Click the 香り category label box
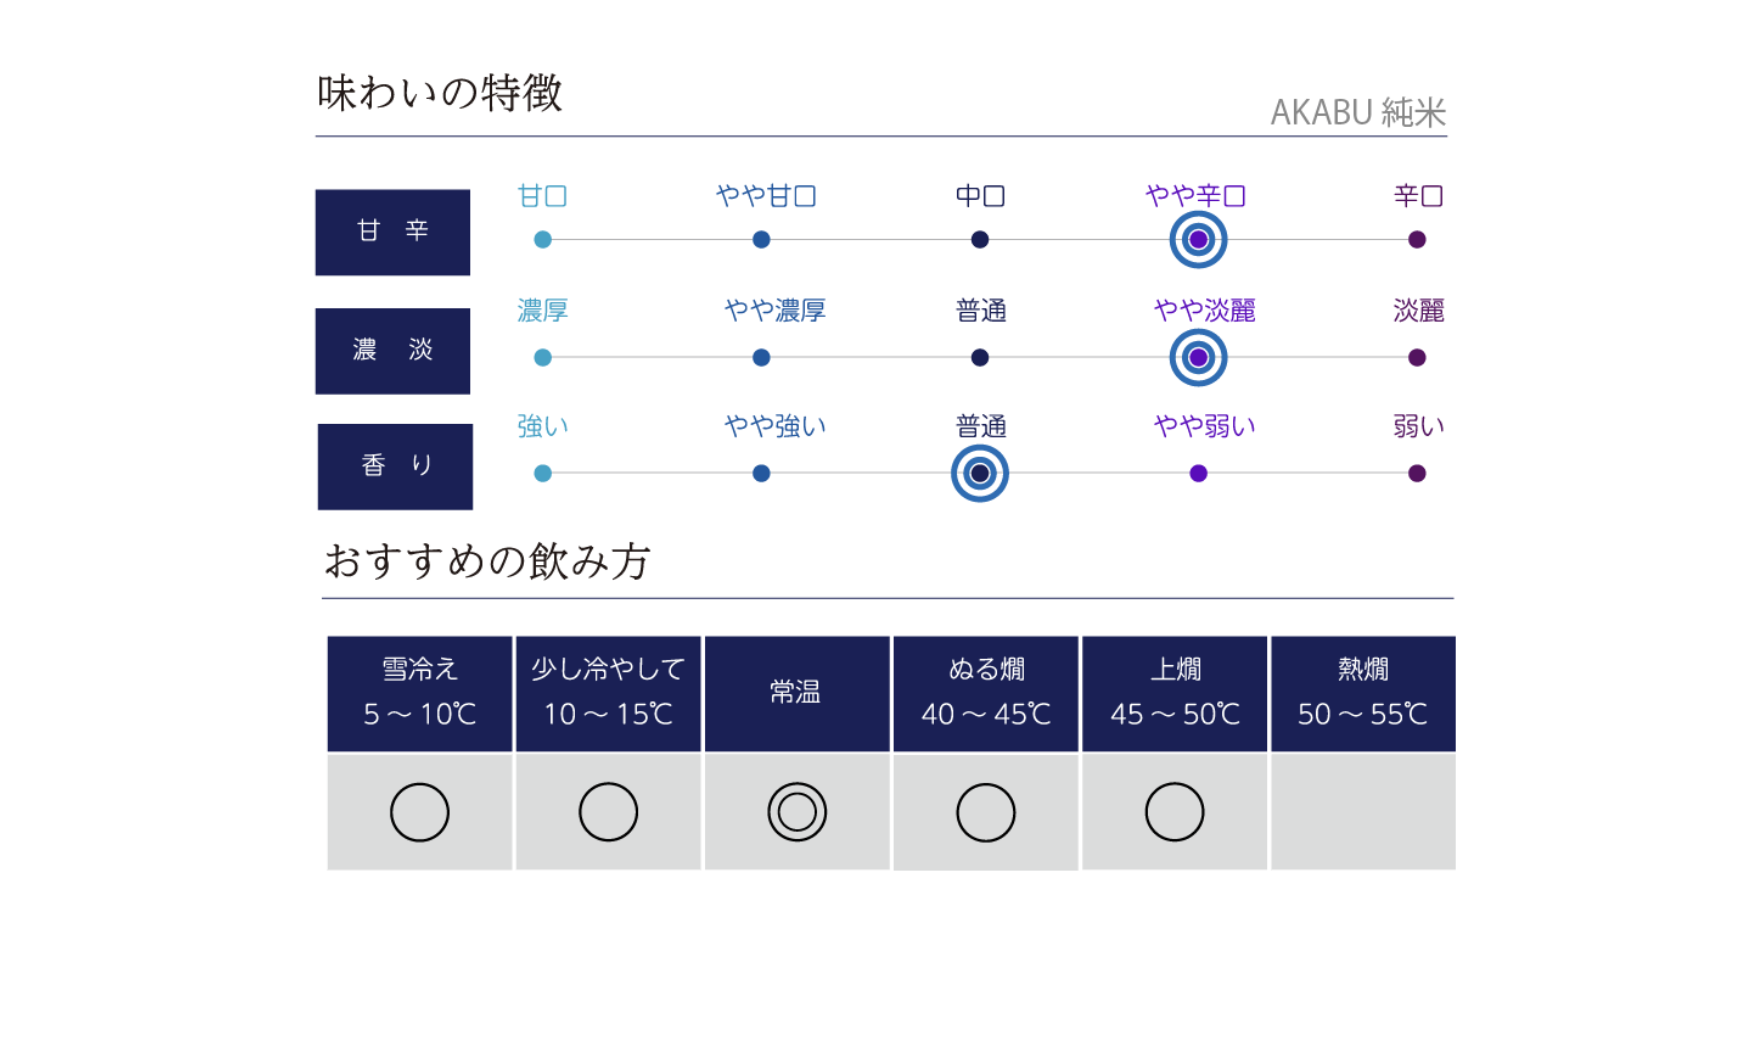Image resolution: width=1750 pixels, height=1048 pixels. (x=395, y=467)
